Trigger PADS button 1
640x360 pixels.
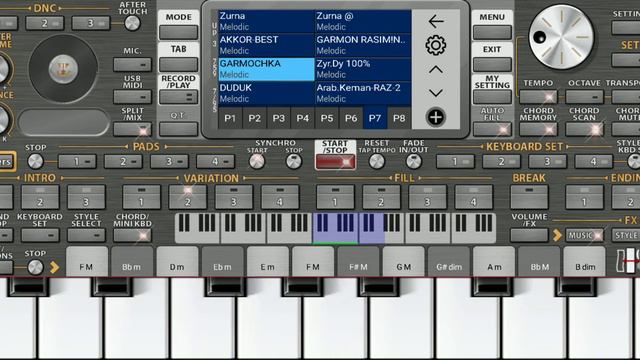(x=77, y=162)
